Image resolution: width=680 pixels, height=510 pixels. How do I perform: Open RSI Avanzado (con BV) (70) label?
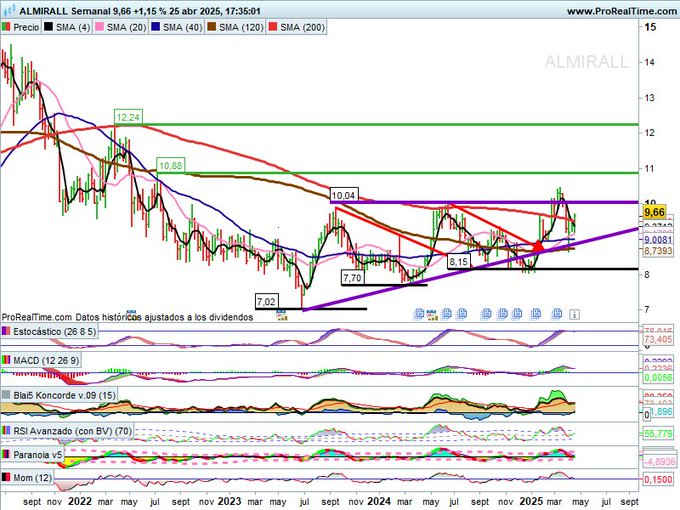click(73, 431)
